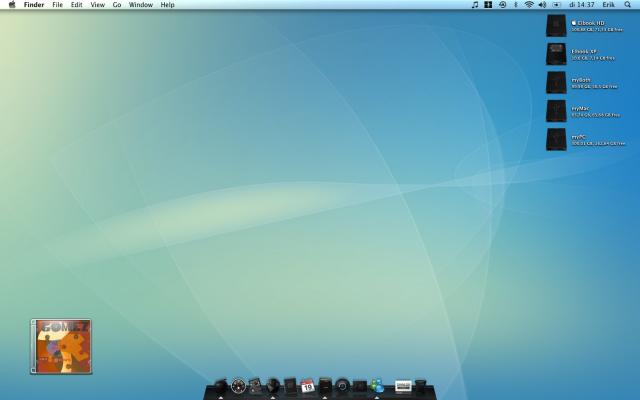Open the Edit menu
Image resolution: width=640 pixels, height=400 pixels.
pos(76,5)
